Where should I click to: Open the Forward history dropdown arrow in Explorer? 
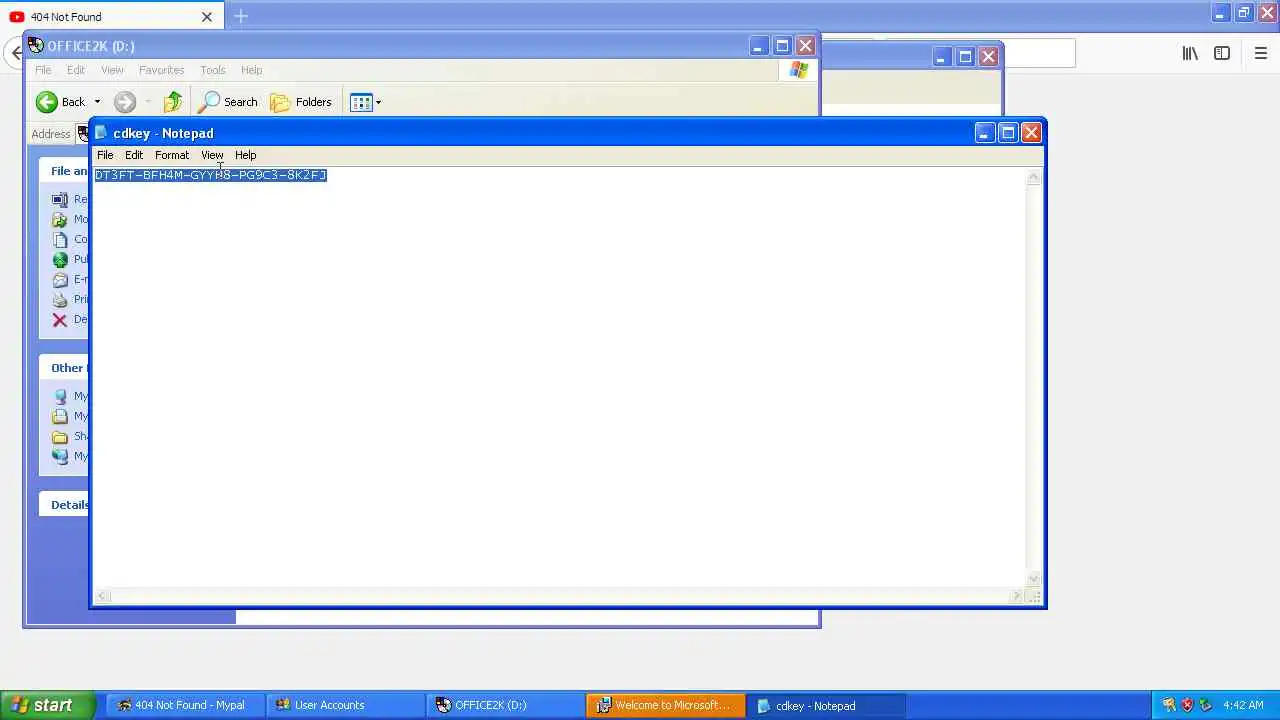pos(148,102)
